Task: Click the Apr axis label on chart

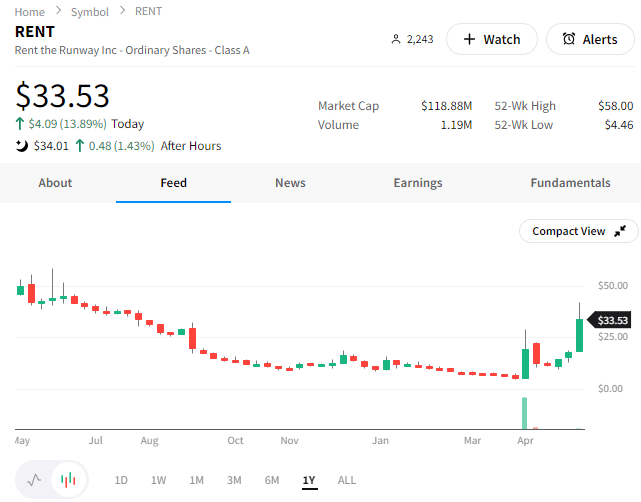Action: coord(525,441)
